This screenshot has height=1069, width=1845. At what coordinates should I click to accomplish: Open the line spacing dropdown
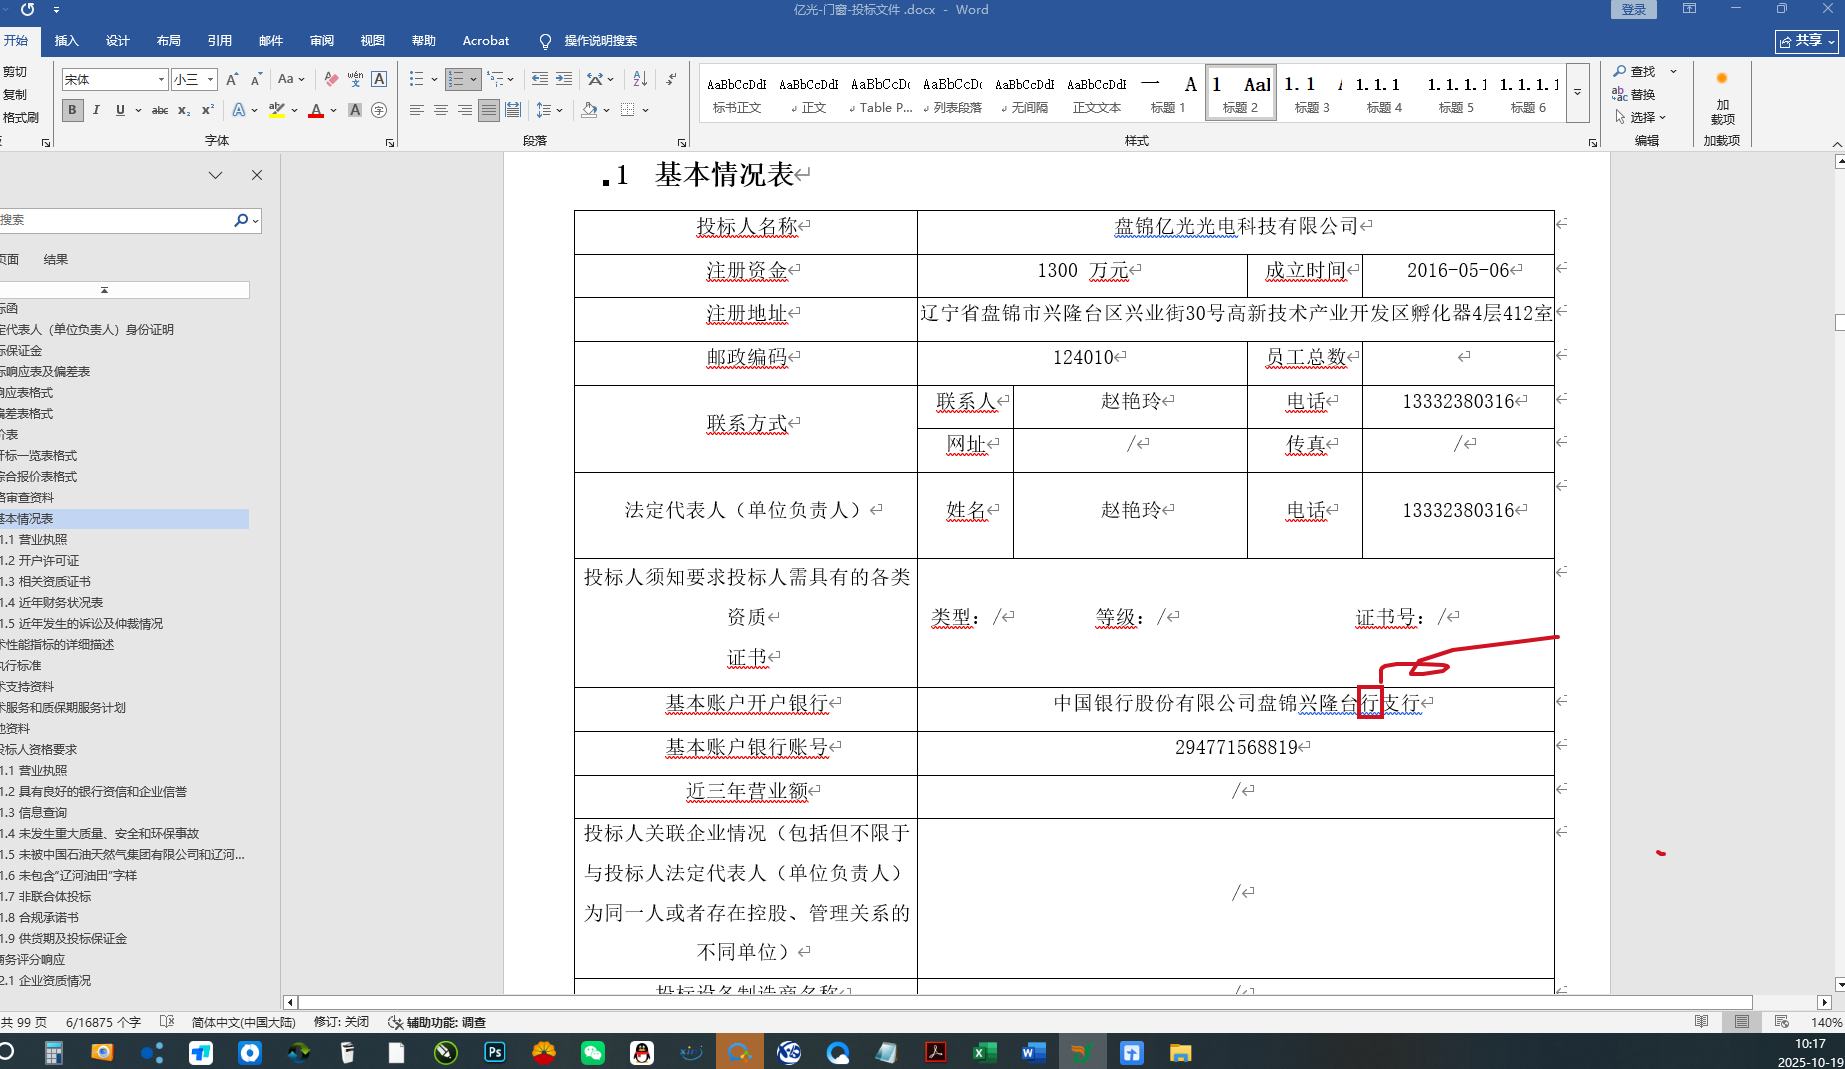tap(549, 110)
